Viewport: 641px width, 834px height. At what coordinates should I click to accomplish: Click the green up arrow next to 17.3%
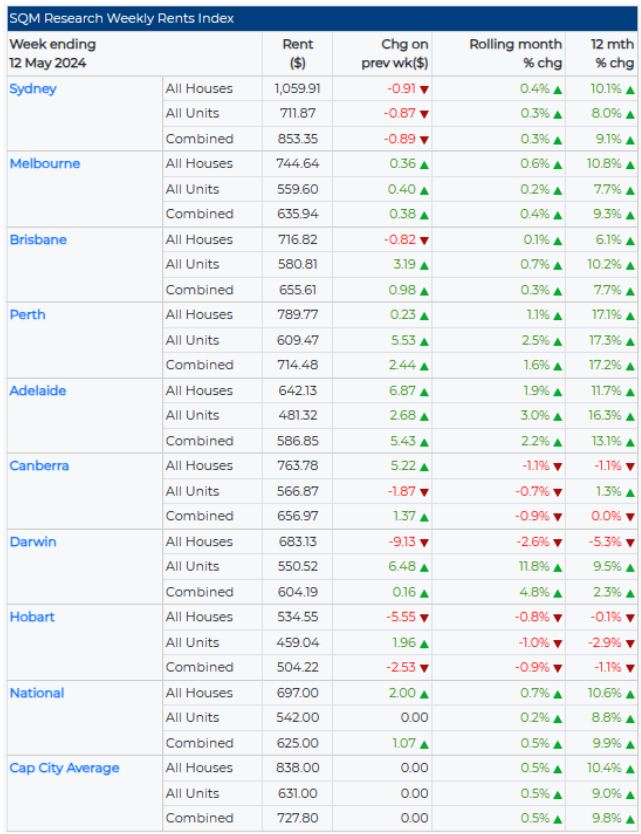tap(630, 341)
